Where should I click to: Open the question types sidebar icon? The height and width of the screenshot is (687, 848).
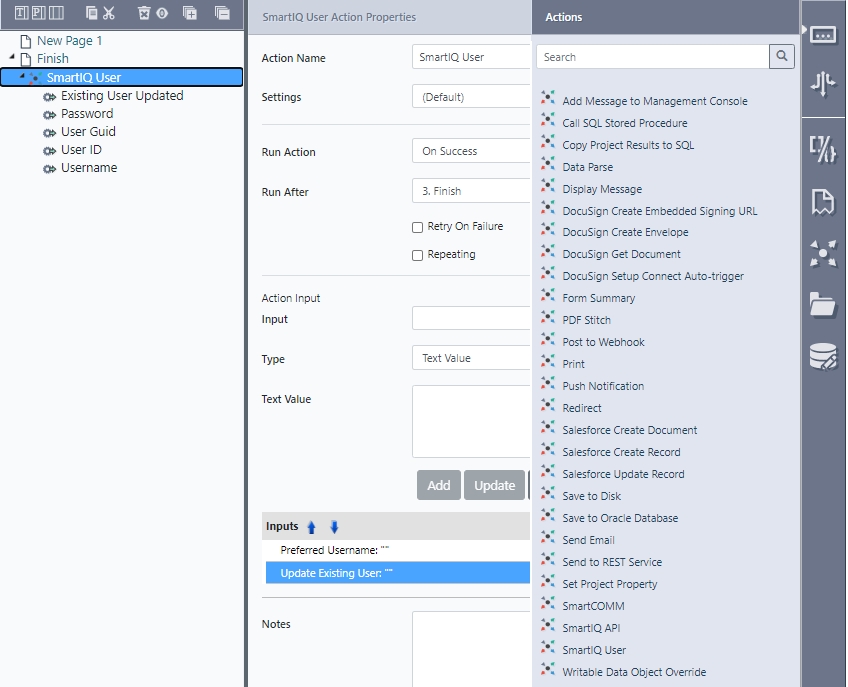pos(823,36)
